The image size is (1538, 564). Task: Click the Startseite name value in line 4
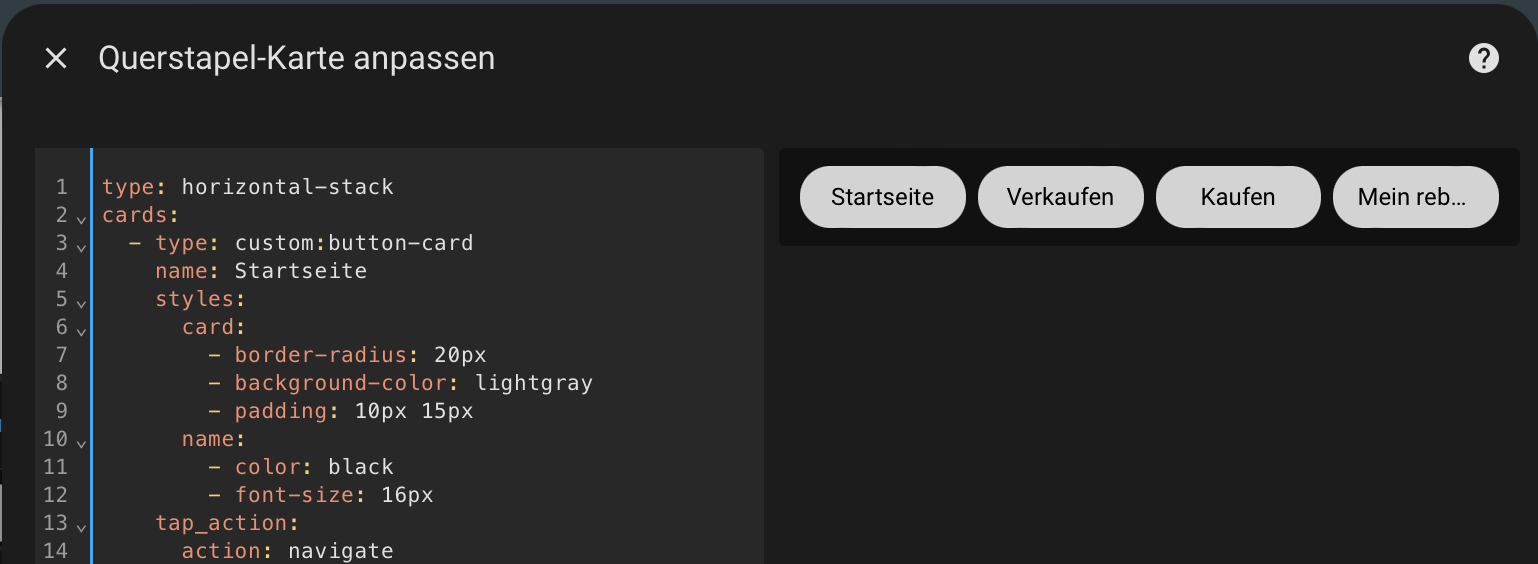click(x=301, y=271)
